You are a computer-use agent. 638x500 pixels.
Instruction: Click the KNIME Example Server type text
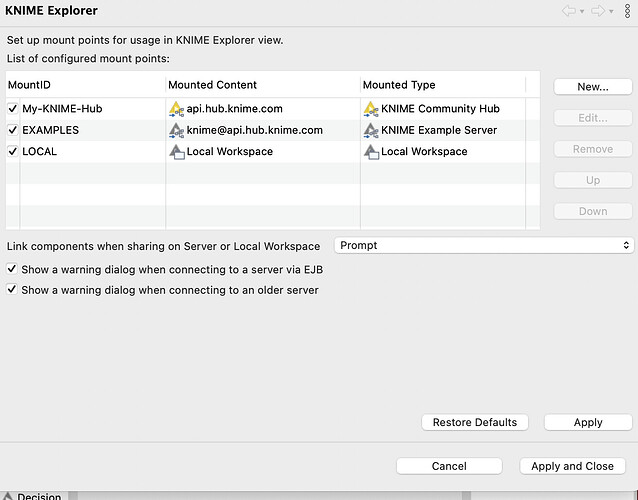pos(439,130)
